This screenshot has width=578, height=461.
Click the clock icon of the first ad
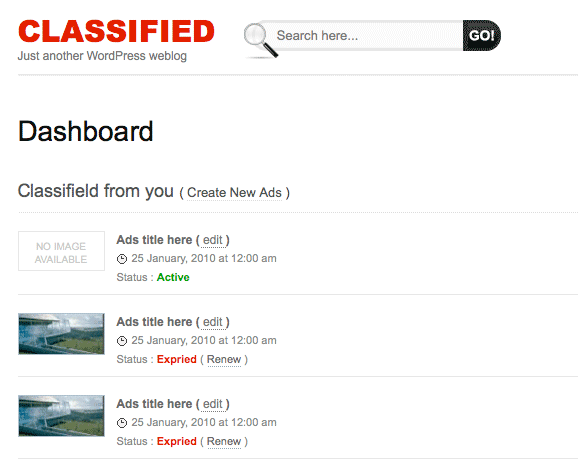tap(122, 259)
